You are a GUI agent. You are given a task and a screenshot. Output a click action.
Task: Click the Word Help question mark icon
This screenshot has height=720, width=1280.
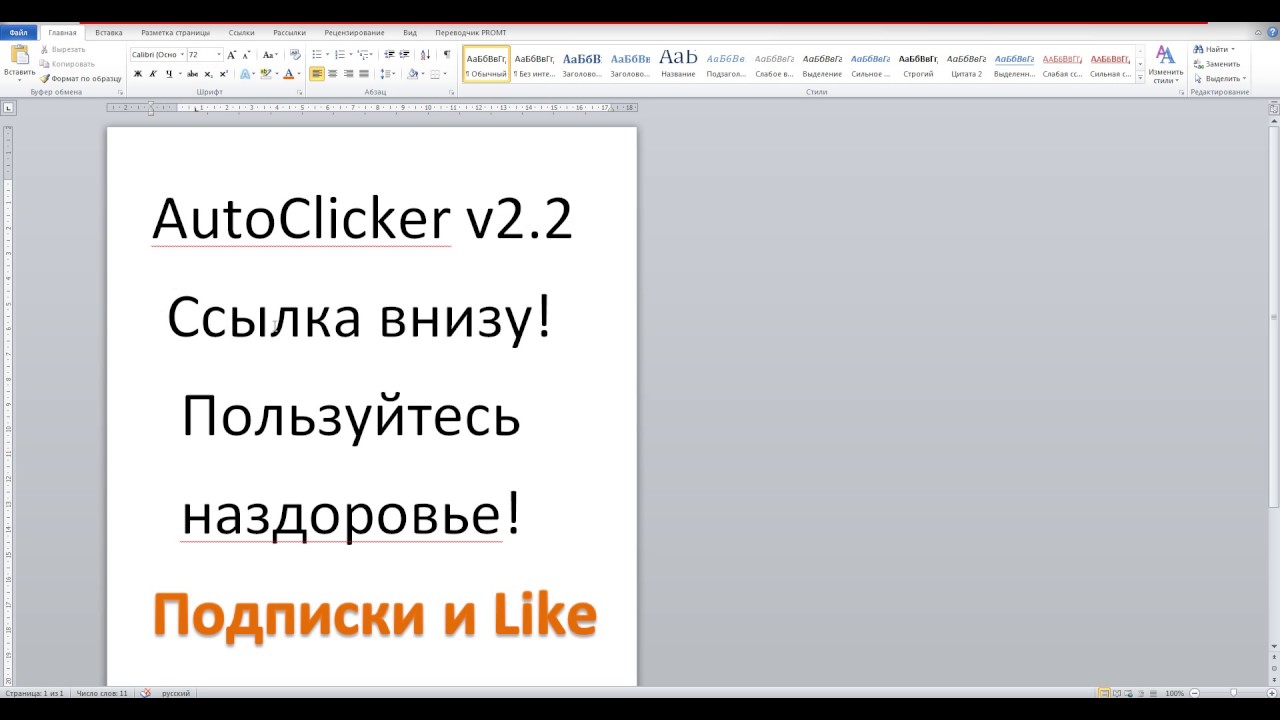[x=1272, y=33]
